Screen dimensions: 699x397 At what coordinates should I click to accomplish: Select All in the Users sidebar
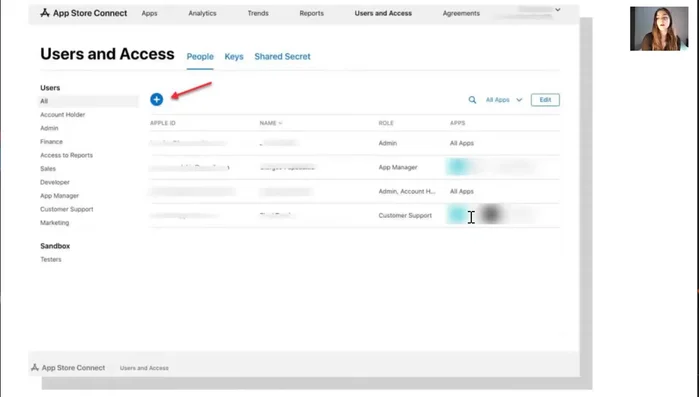click(x=88, y=101)
